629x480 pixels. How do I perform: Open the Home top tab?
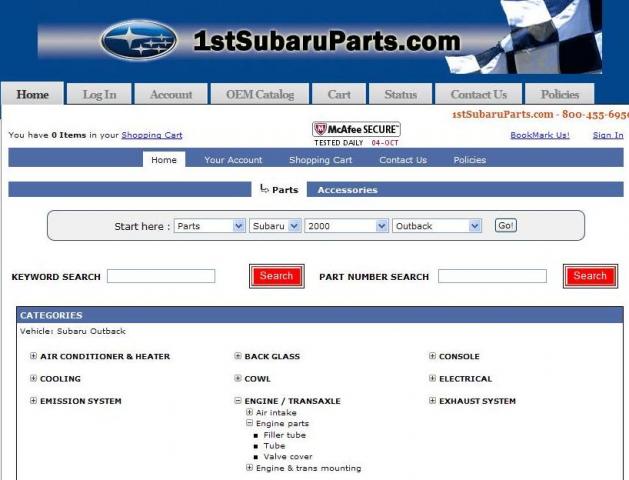click(32, 94)
